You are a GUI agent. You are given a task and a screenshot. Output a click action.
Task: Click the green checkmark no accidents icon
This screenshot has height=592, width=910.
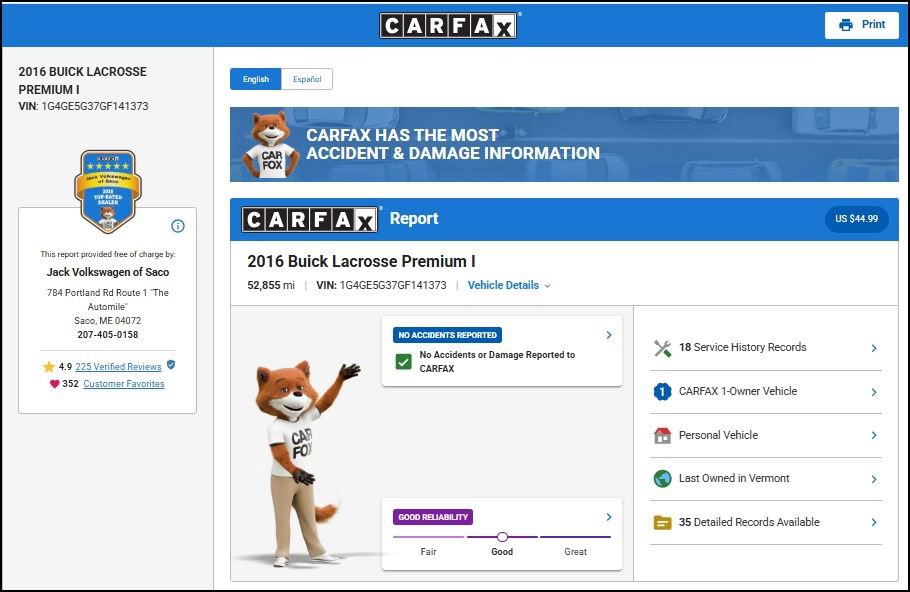[x=403, y=362]
